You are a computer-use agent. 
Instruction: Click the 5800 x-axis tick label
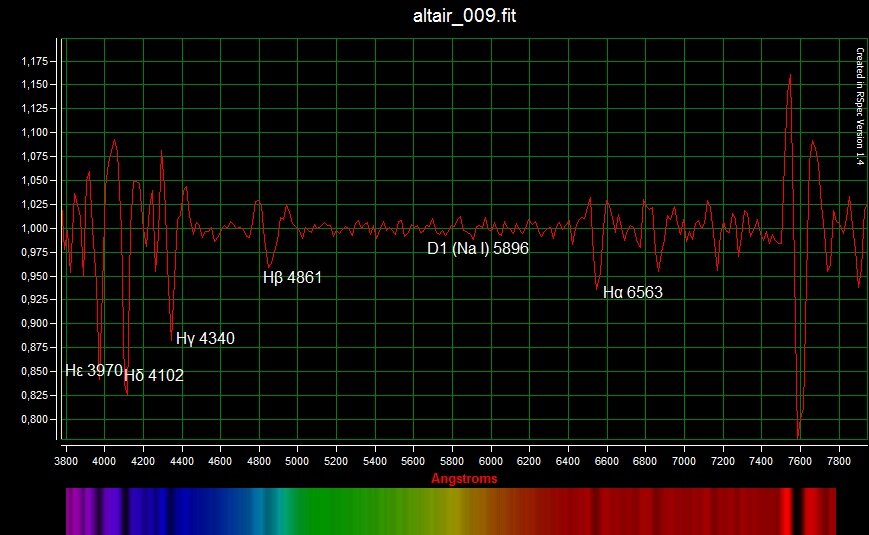pyautogui.click(x=452, y=461)
